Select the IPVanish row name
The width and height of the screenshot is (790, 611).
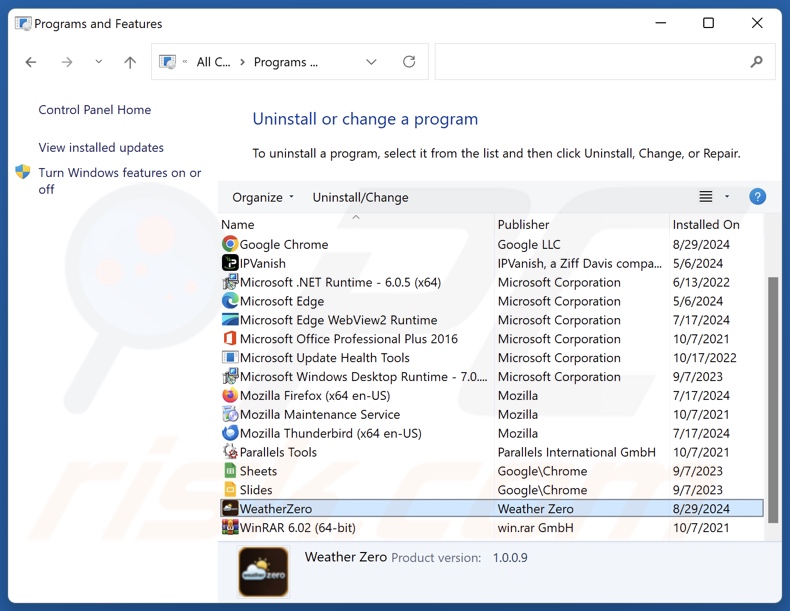[x=262, y=263]
